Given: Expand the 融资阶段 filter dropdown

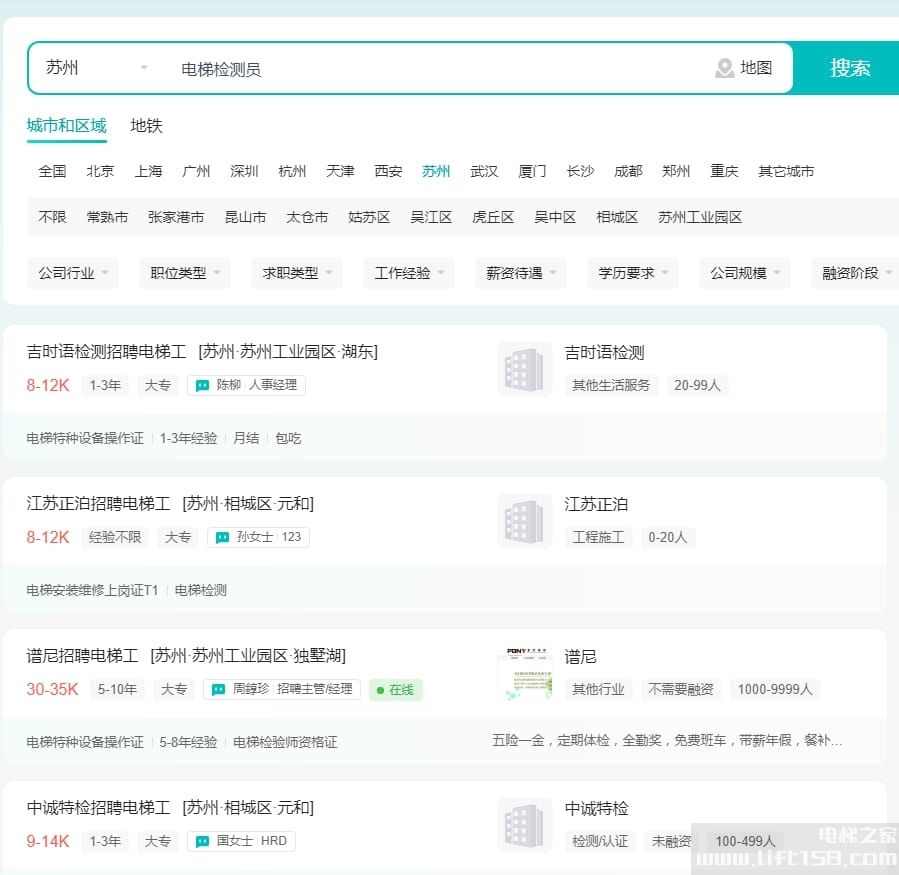Looking at the screenshot, I should 855,273.
